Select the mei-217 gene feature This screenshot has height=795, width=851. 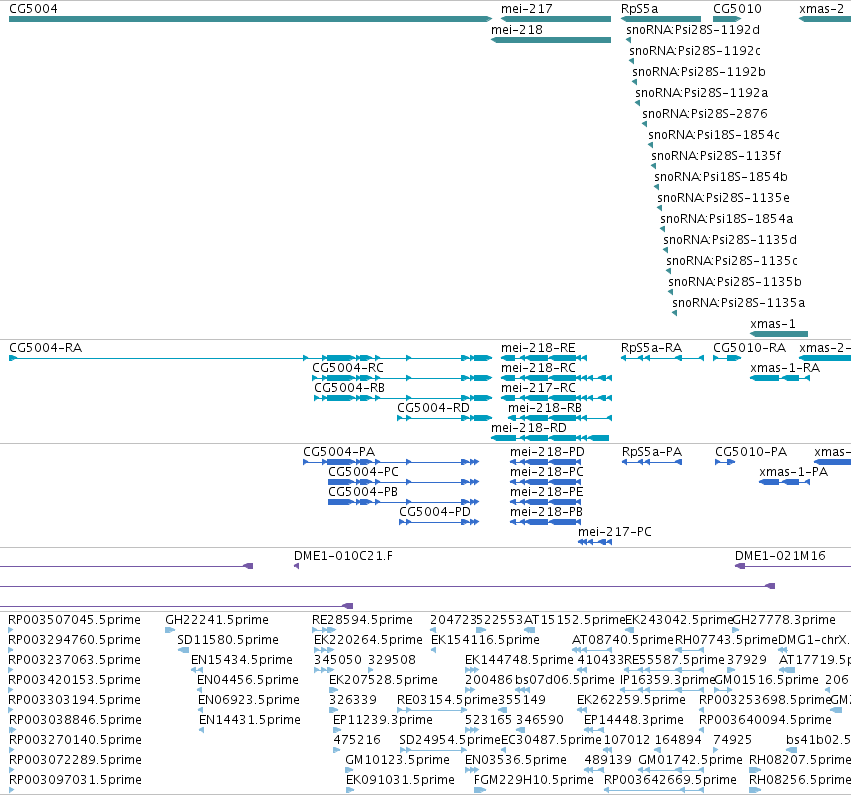[x=556, y=19]
